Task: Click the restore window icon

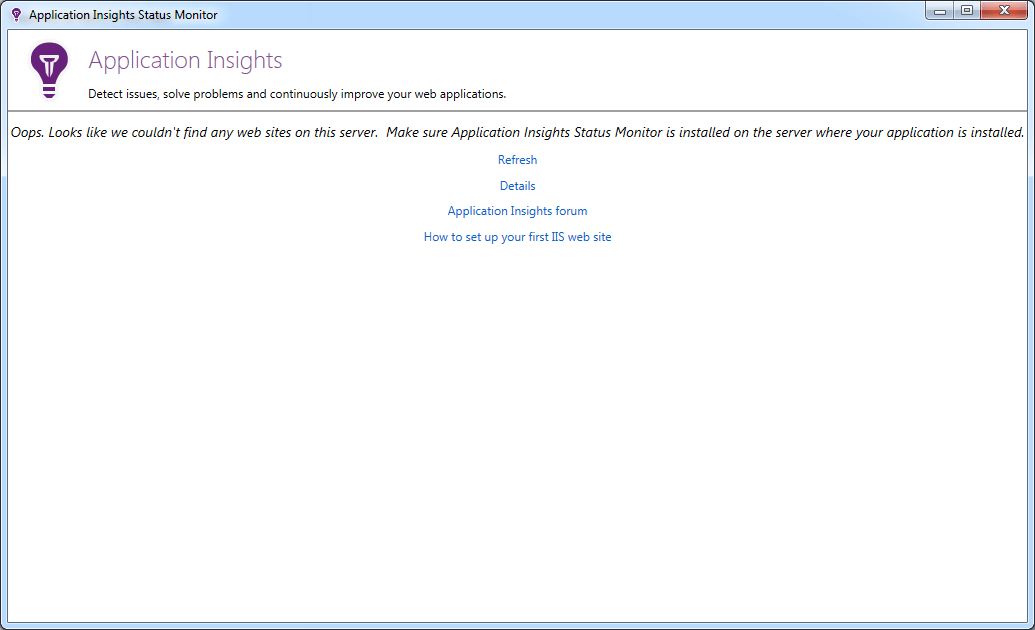Action: coord(966,10)
